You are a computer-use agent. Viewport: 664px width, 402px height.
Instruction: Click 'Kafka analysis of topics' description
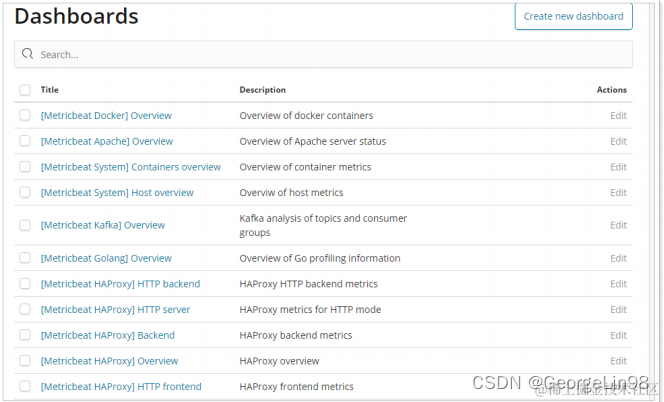(x=323, y=225)
